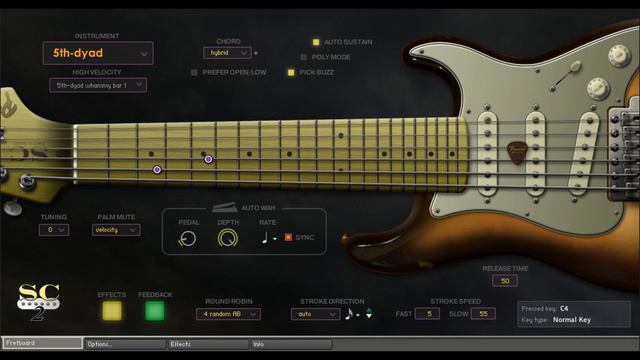The height and width of the screenshot is (360, 640).
Task: Click the Release Time value field
Action: pos(505,281)
